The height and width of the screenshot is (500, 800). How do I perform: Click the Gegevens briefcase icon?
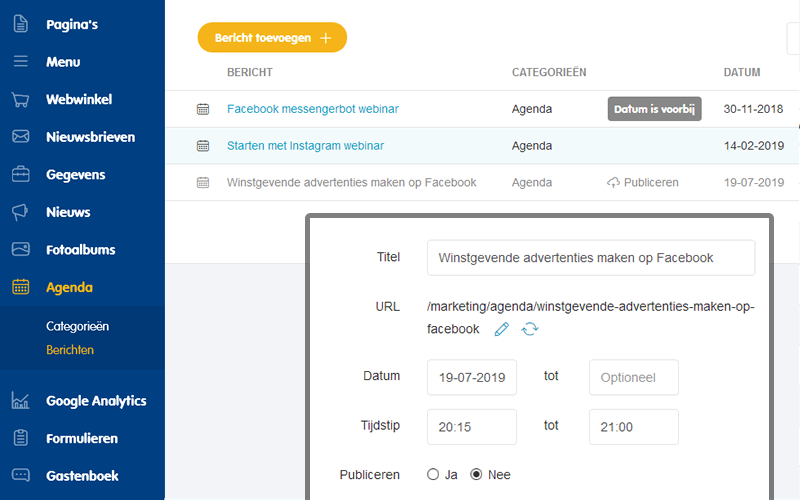[20, 174]
